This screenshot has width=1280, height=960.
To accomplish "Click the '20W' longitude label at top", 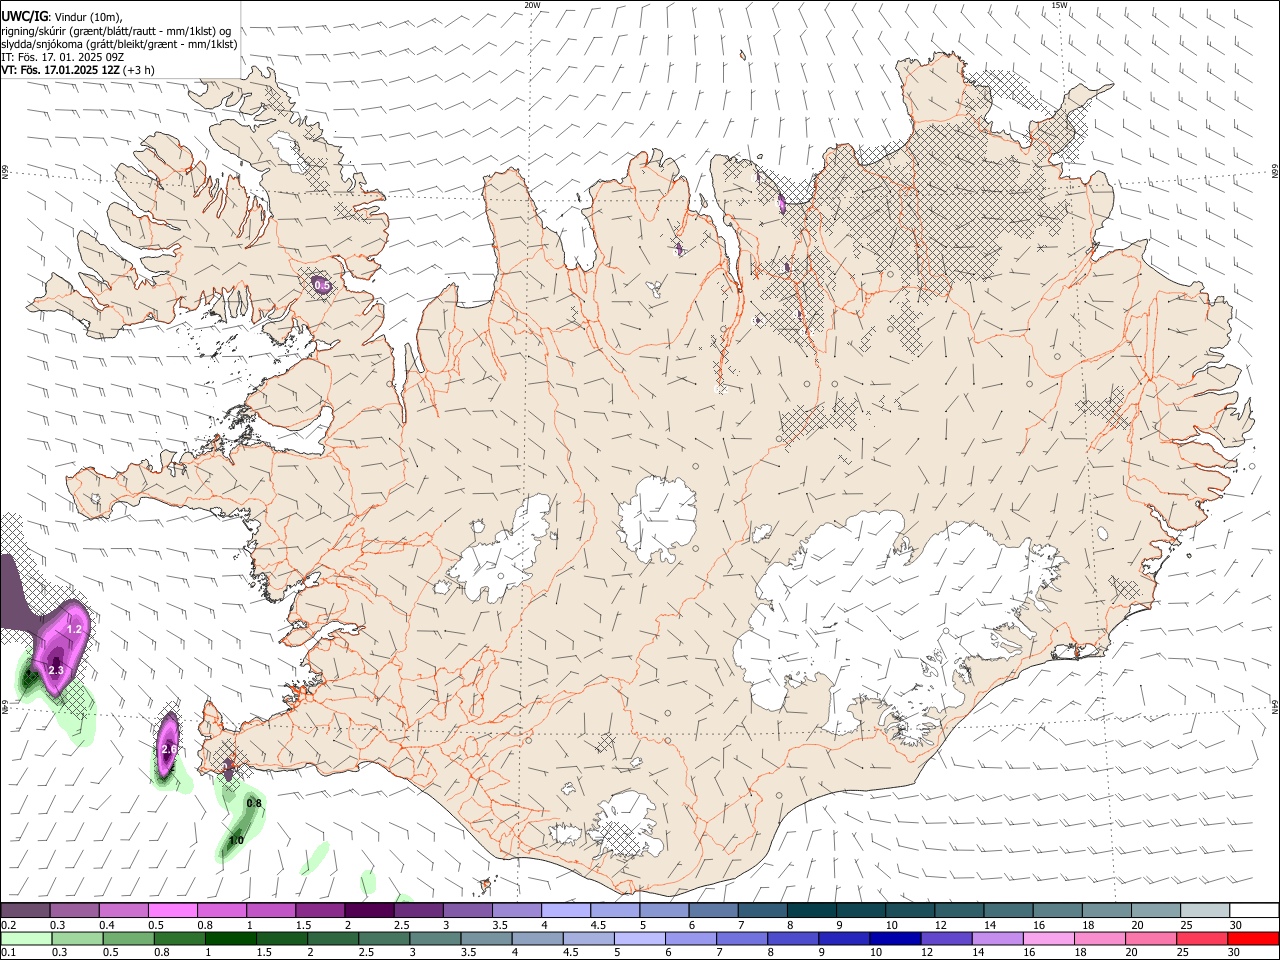I will [532, 5].
